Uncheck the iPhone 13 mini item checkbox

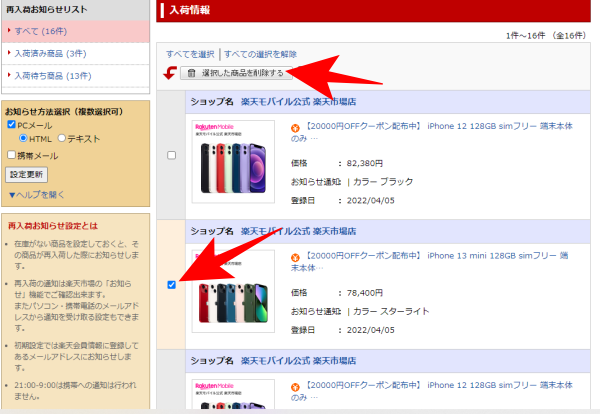click(x=172, y=285)
